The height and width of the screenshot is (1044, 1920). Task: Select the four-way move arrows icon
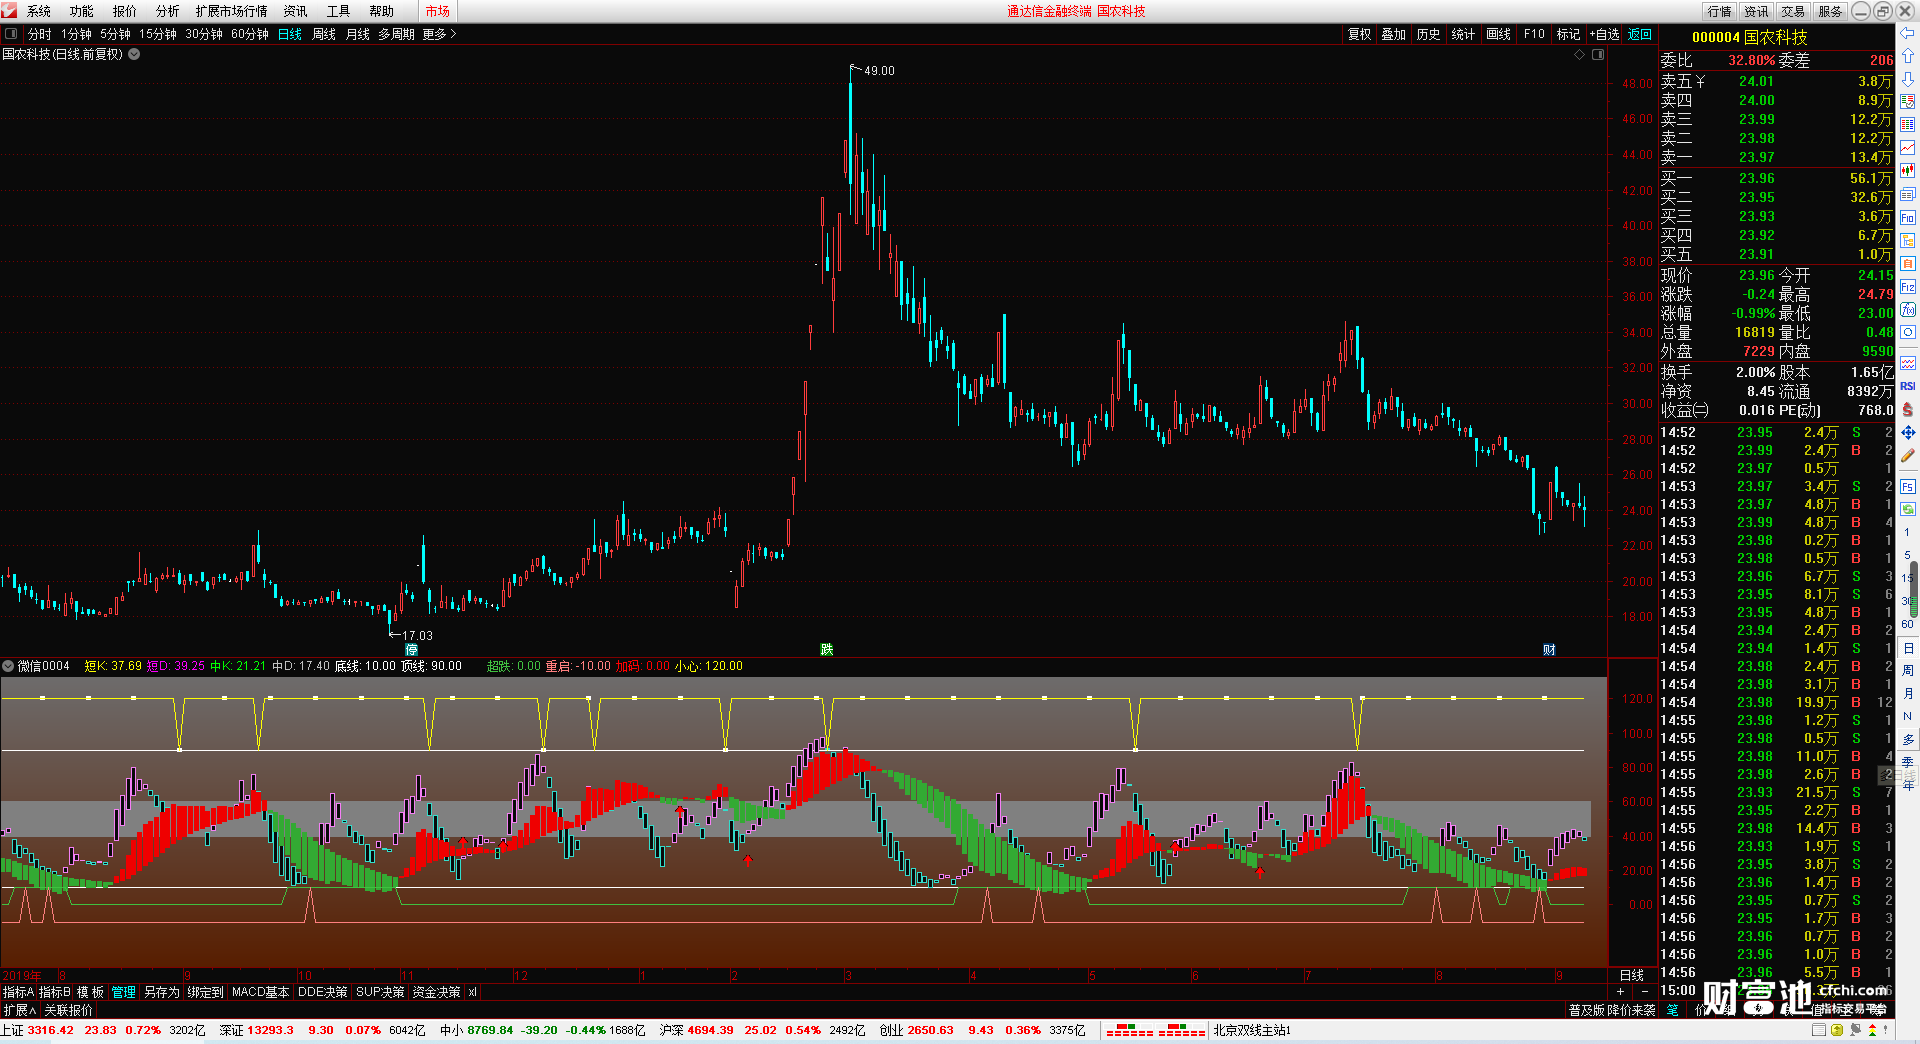(1908, 432)
